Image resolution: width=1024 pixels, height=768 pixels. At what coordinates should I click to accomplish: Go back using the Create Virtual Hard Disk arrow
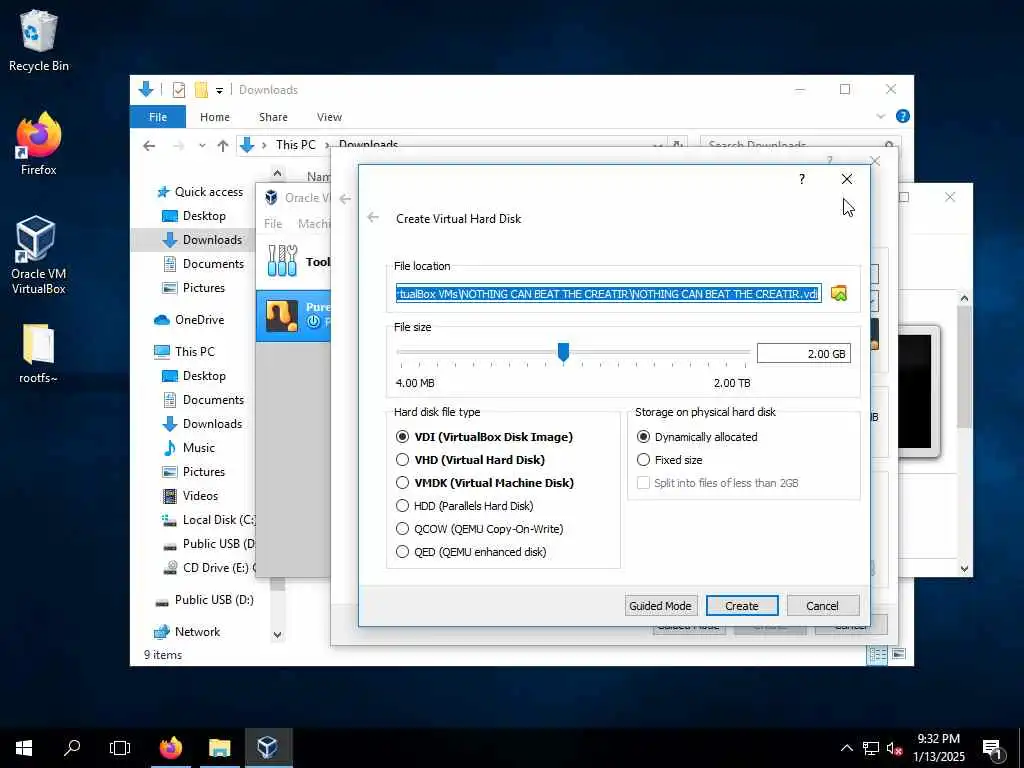(373, 218)
